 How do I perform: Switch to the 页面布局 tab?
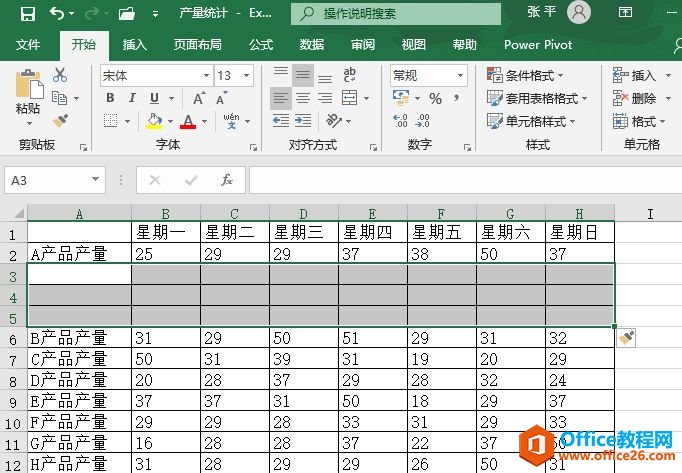click(197, 44)
